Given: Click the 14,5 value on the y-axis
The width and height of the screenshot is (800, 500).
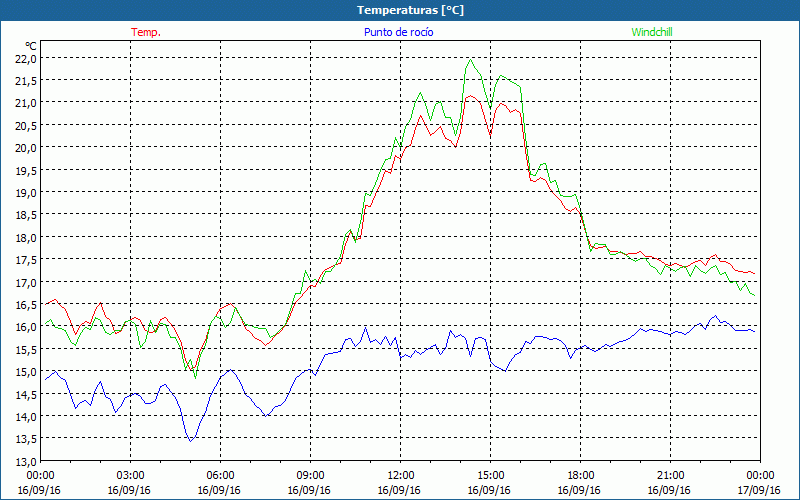Looking at the screenshot, I should [x=27, y=394].
